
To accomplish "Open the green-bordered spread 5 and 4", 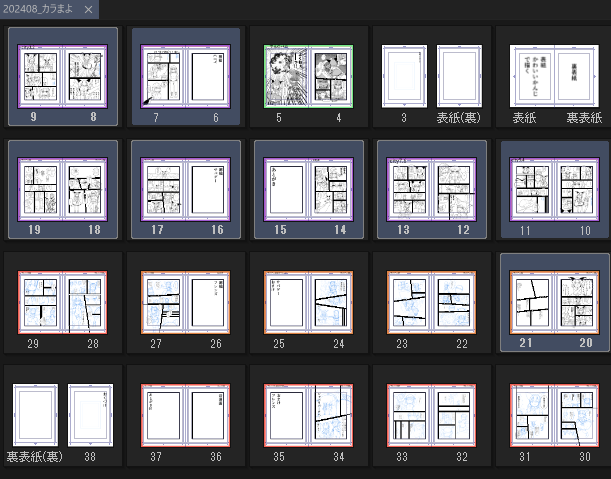I will (309, 76).
